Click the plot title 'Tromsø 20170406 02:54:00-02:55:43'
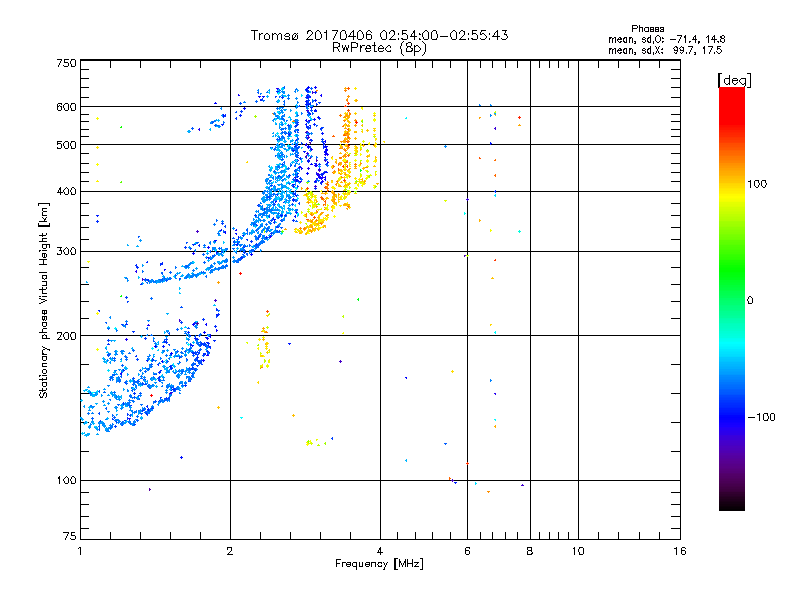 pos(379,35)
